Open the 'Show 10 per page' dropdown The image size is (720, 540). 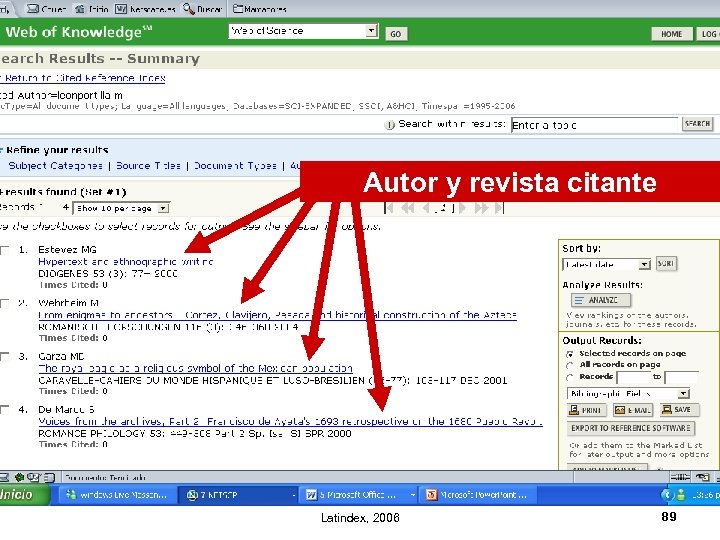click(x=163, y=208)
